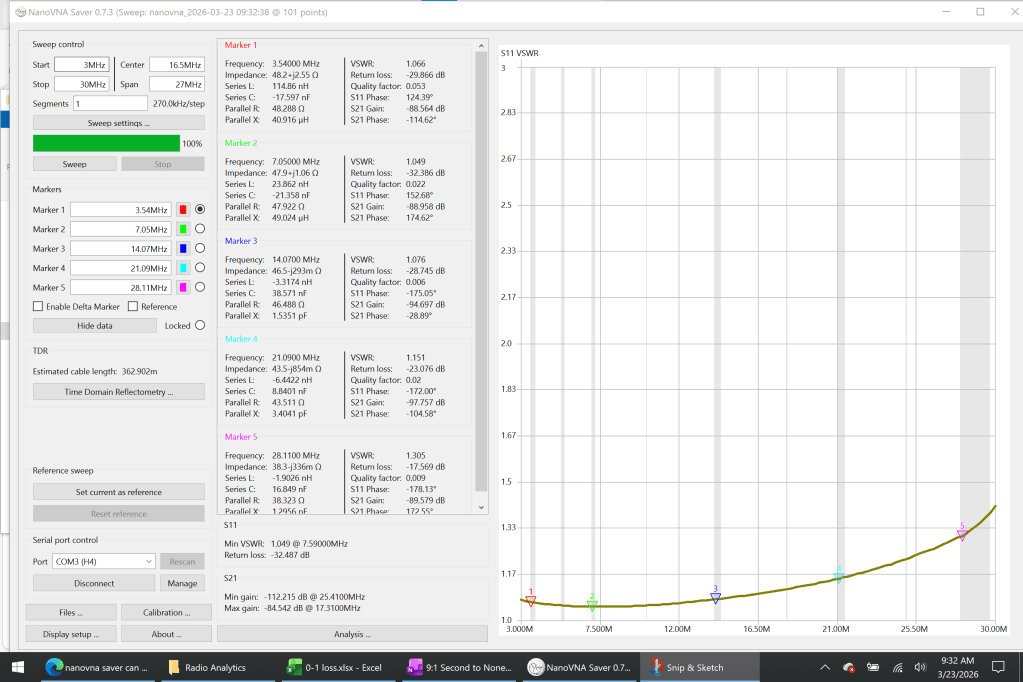Open the Sweep settings dialog
Screen dimensions: 1023x682
coord(118,123)
